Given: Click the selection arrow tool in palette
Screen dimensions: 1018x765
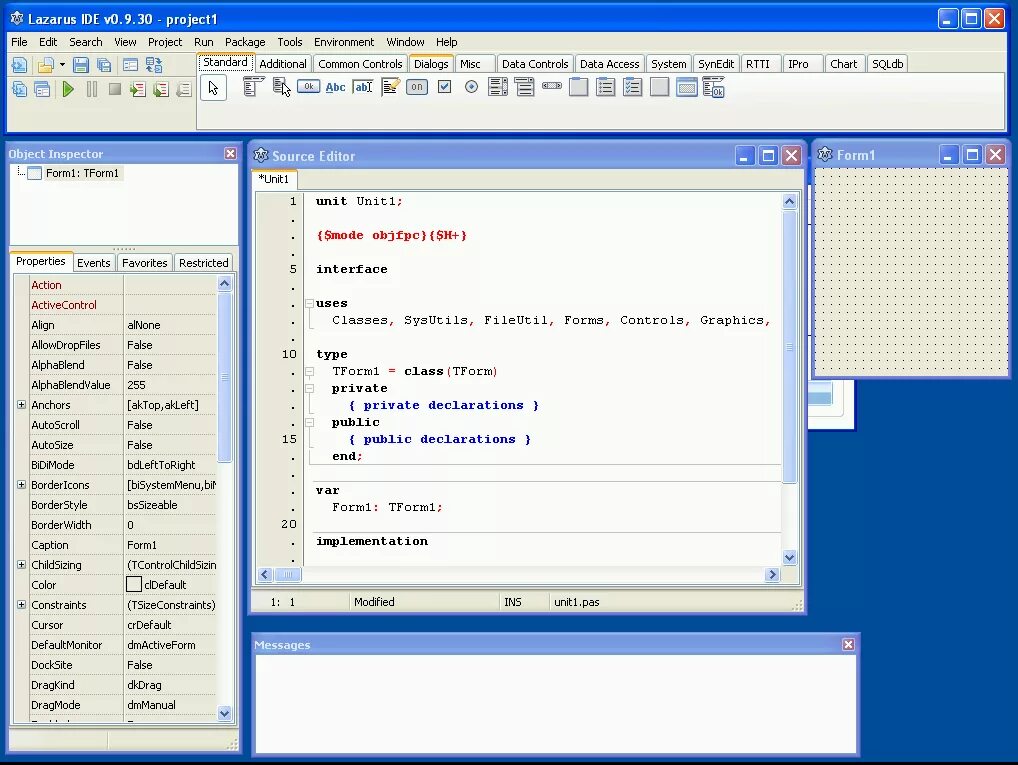Looking at the screenshot, I should point(214,88).
